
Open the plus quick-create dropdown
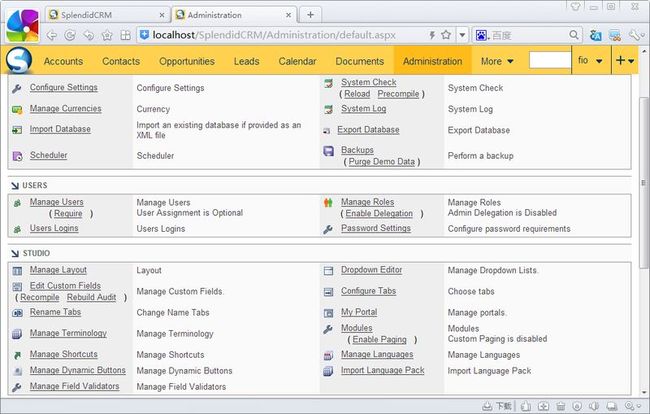click(x=625, y=61)
